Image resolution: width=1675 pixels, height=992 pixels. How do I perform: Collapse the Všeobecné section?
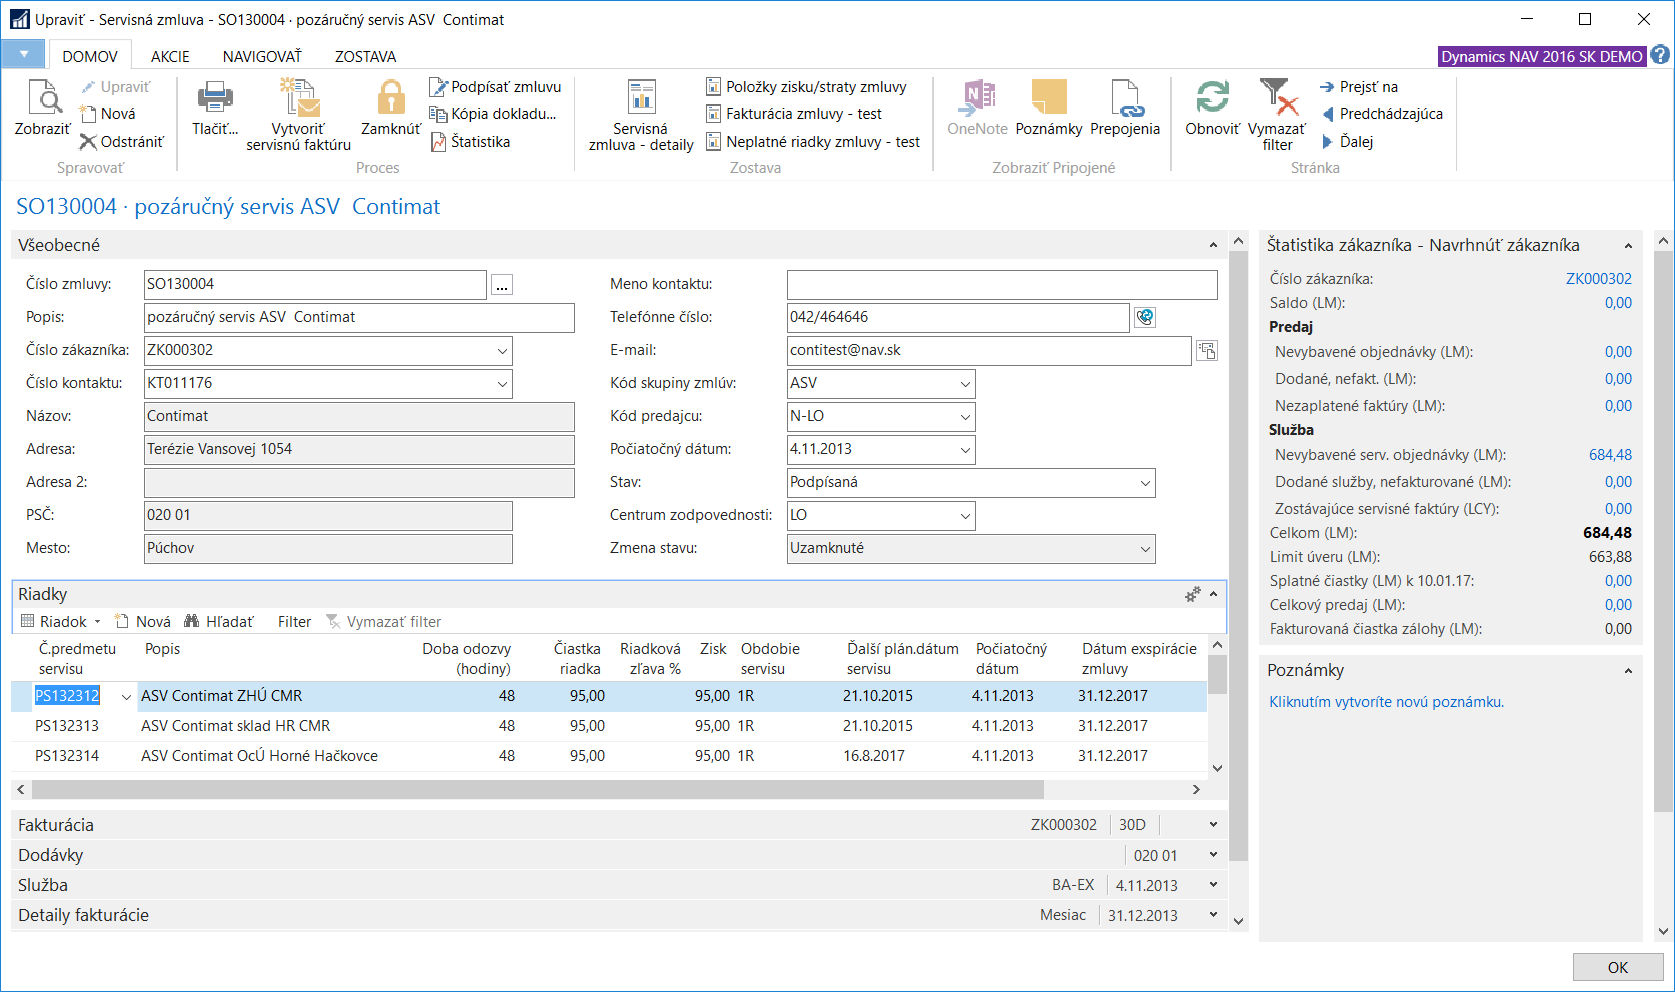pyautogui.click(x=1213, y=245)
